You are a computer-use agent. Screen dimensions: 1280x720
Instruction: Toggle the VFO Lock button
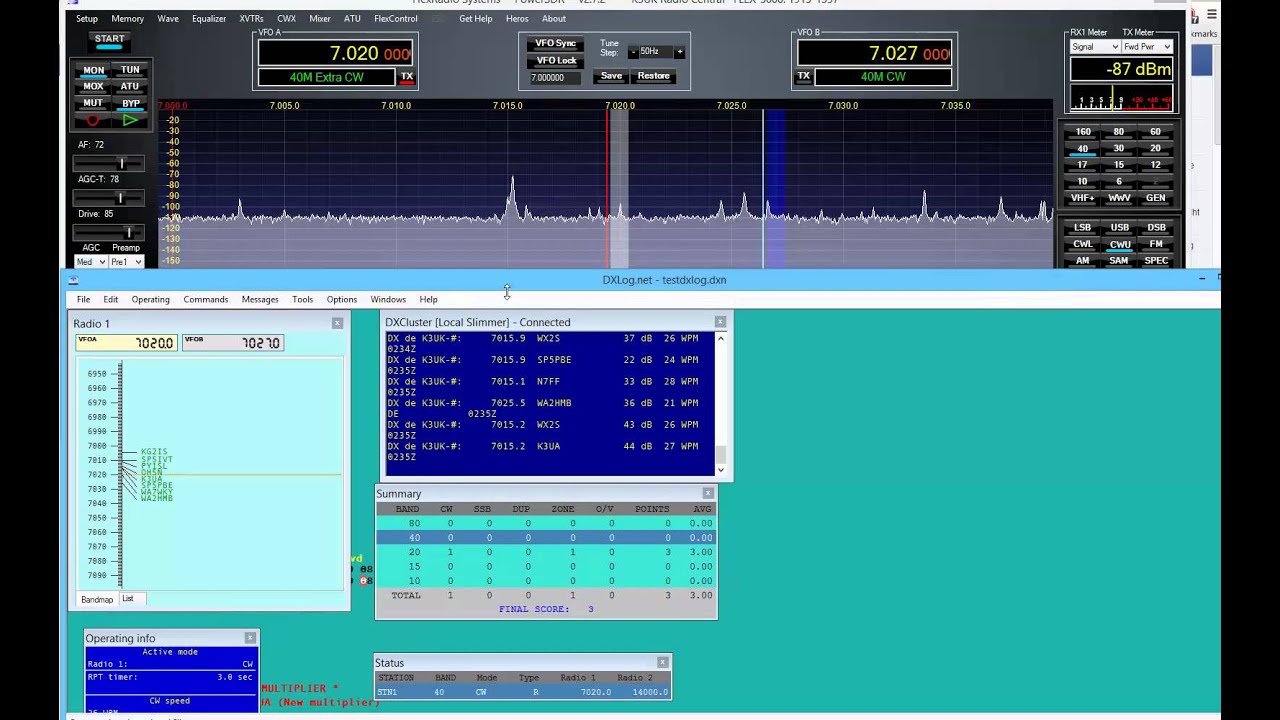coord(555,61)
